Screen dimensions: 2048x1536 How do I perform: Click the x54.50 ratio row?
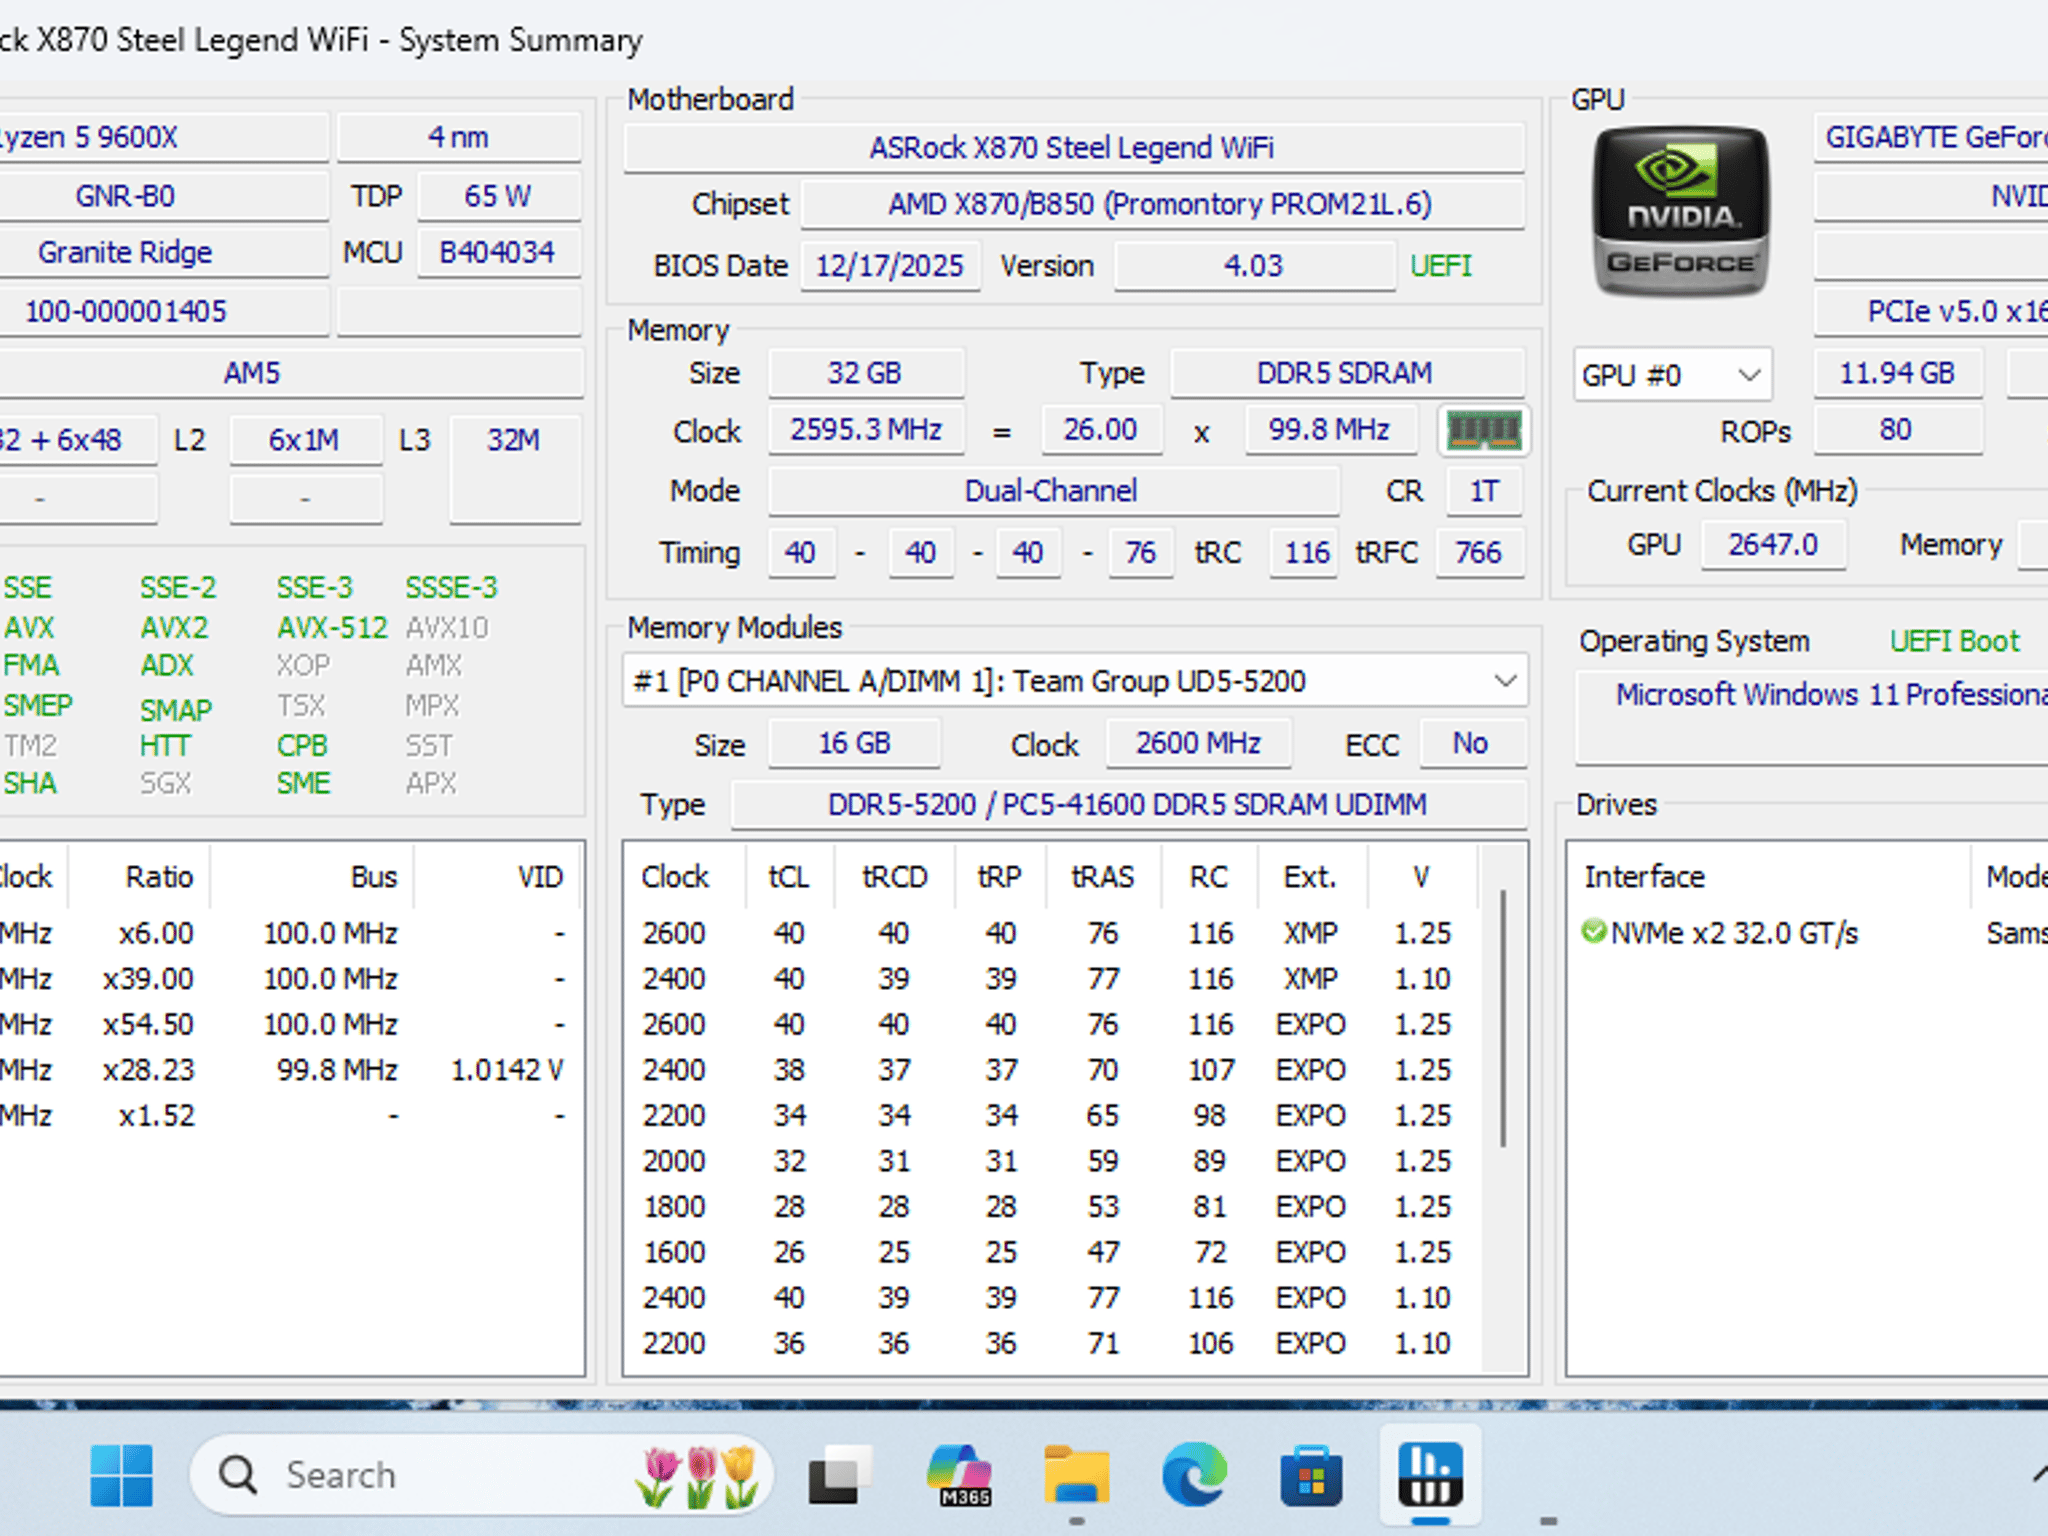click(290, 1024)
